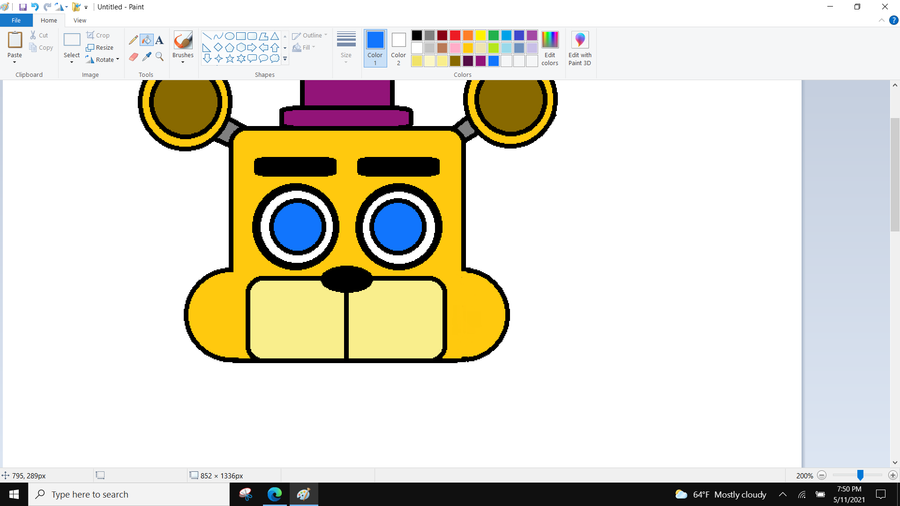The height and width of the screenshot is (506, 900).
Task: Open Edit colors dialog
Action: [549, 48]
